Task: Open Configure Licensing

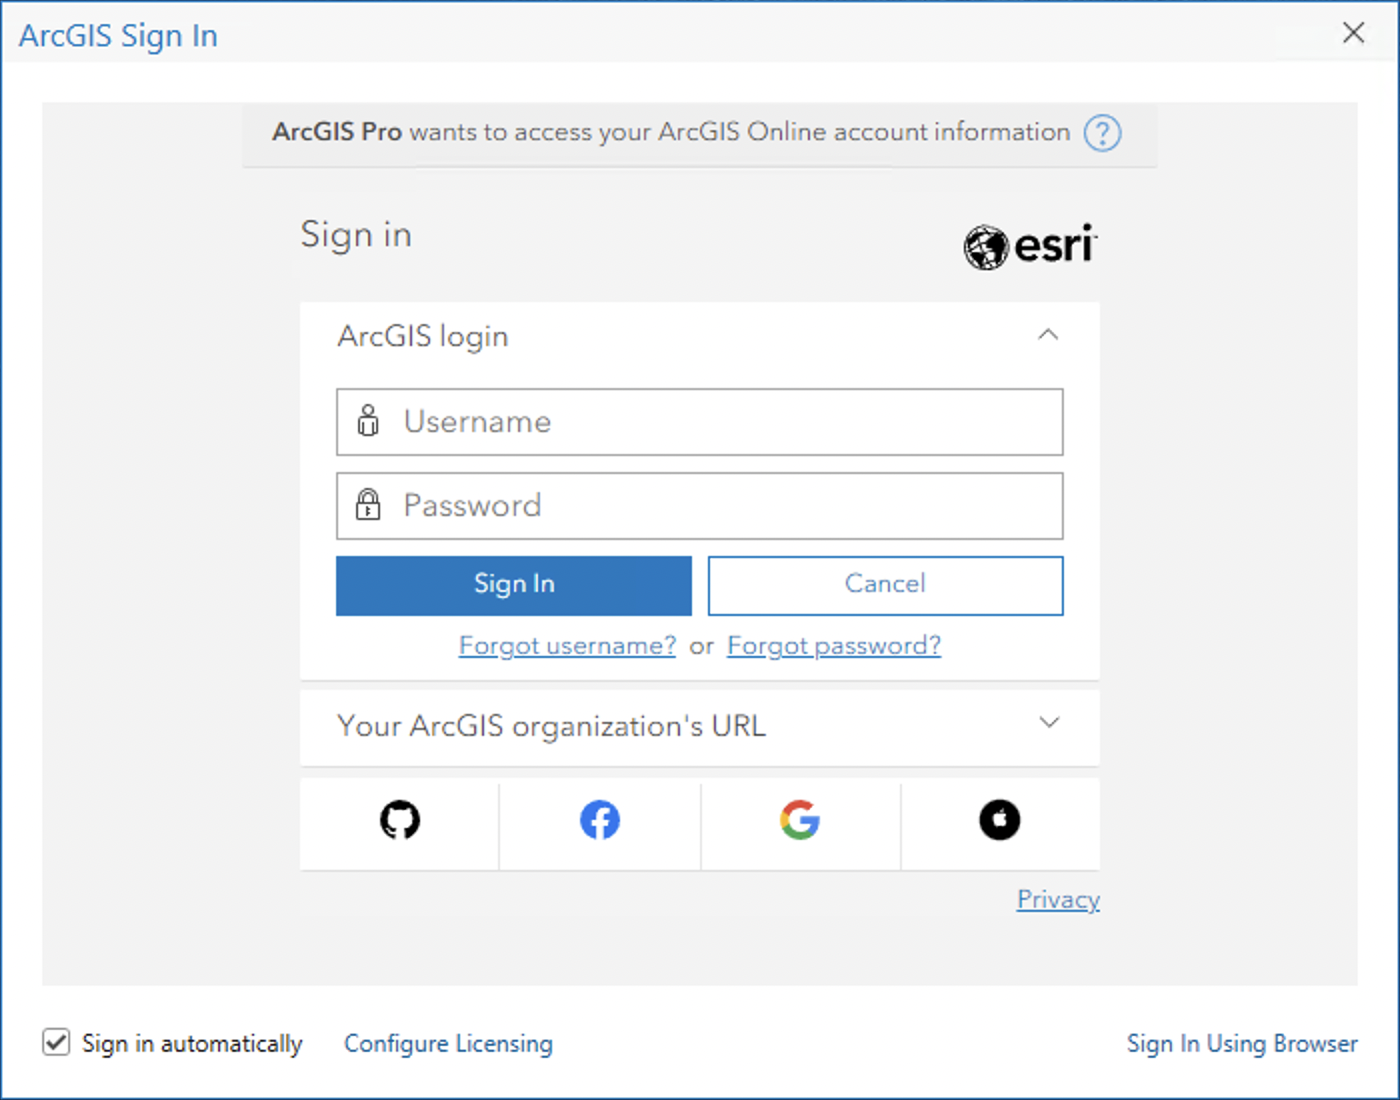Action: pyautogui.click(x=448, y=1044)
